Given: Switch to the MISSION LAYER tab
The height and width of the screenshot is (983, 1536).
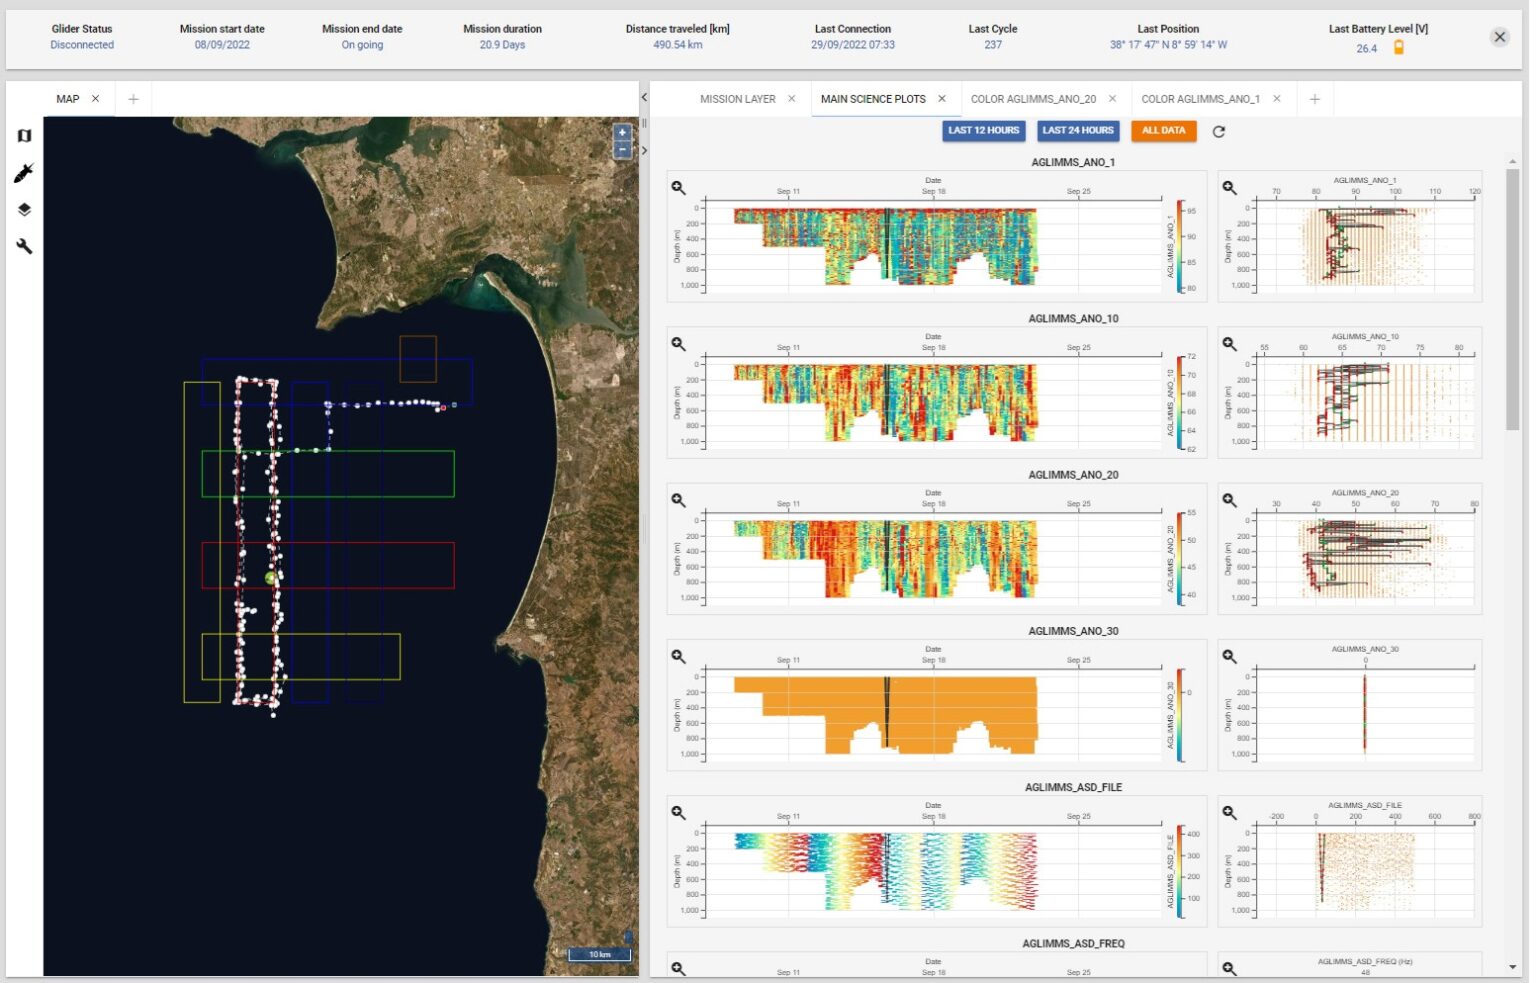Looking at the screenshot, I should tap(737, 99).
